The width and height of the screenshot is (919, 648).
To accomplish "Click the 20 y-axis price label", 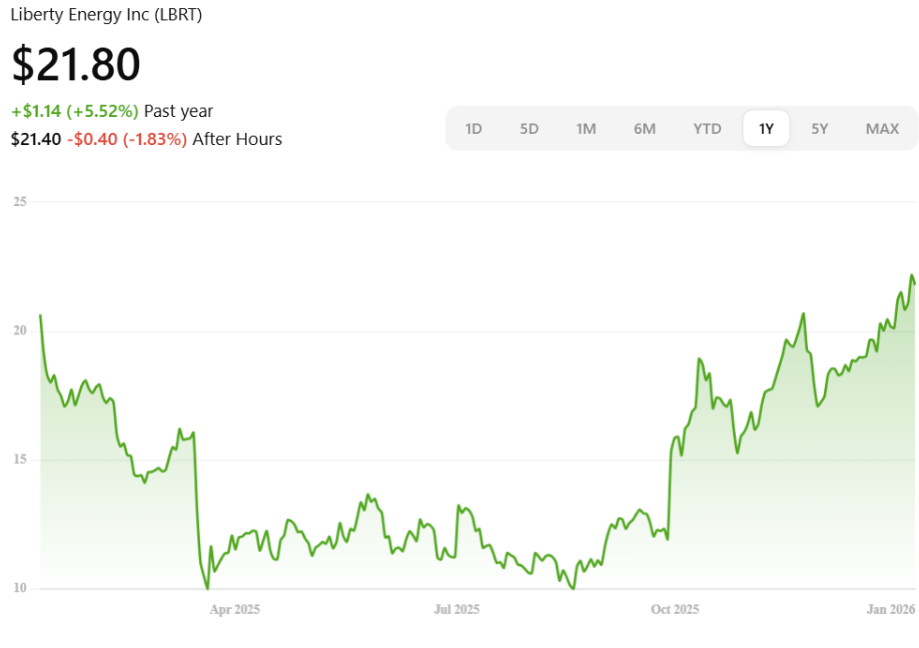I will pyautogui.click(x=20, y=331).
